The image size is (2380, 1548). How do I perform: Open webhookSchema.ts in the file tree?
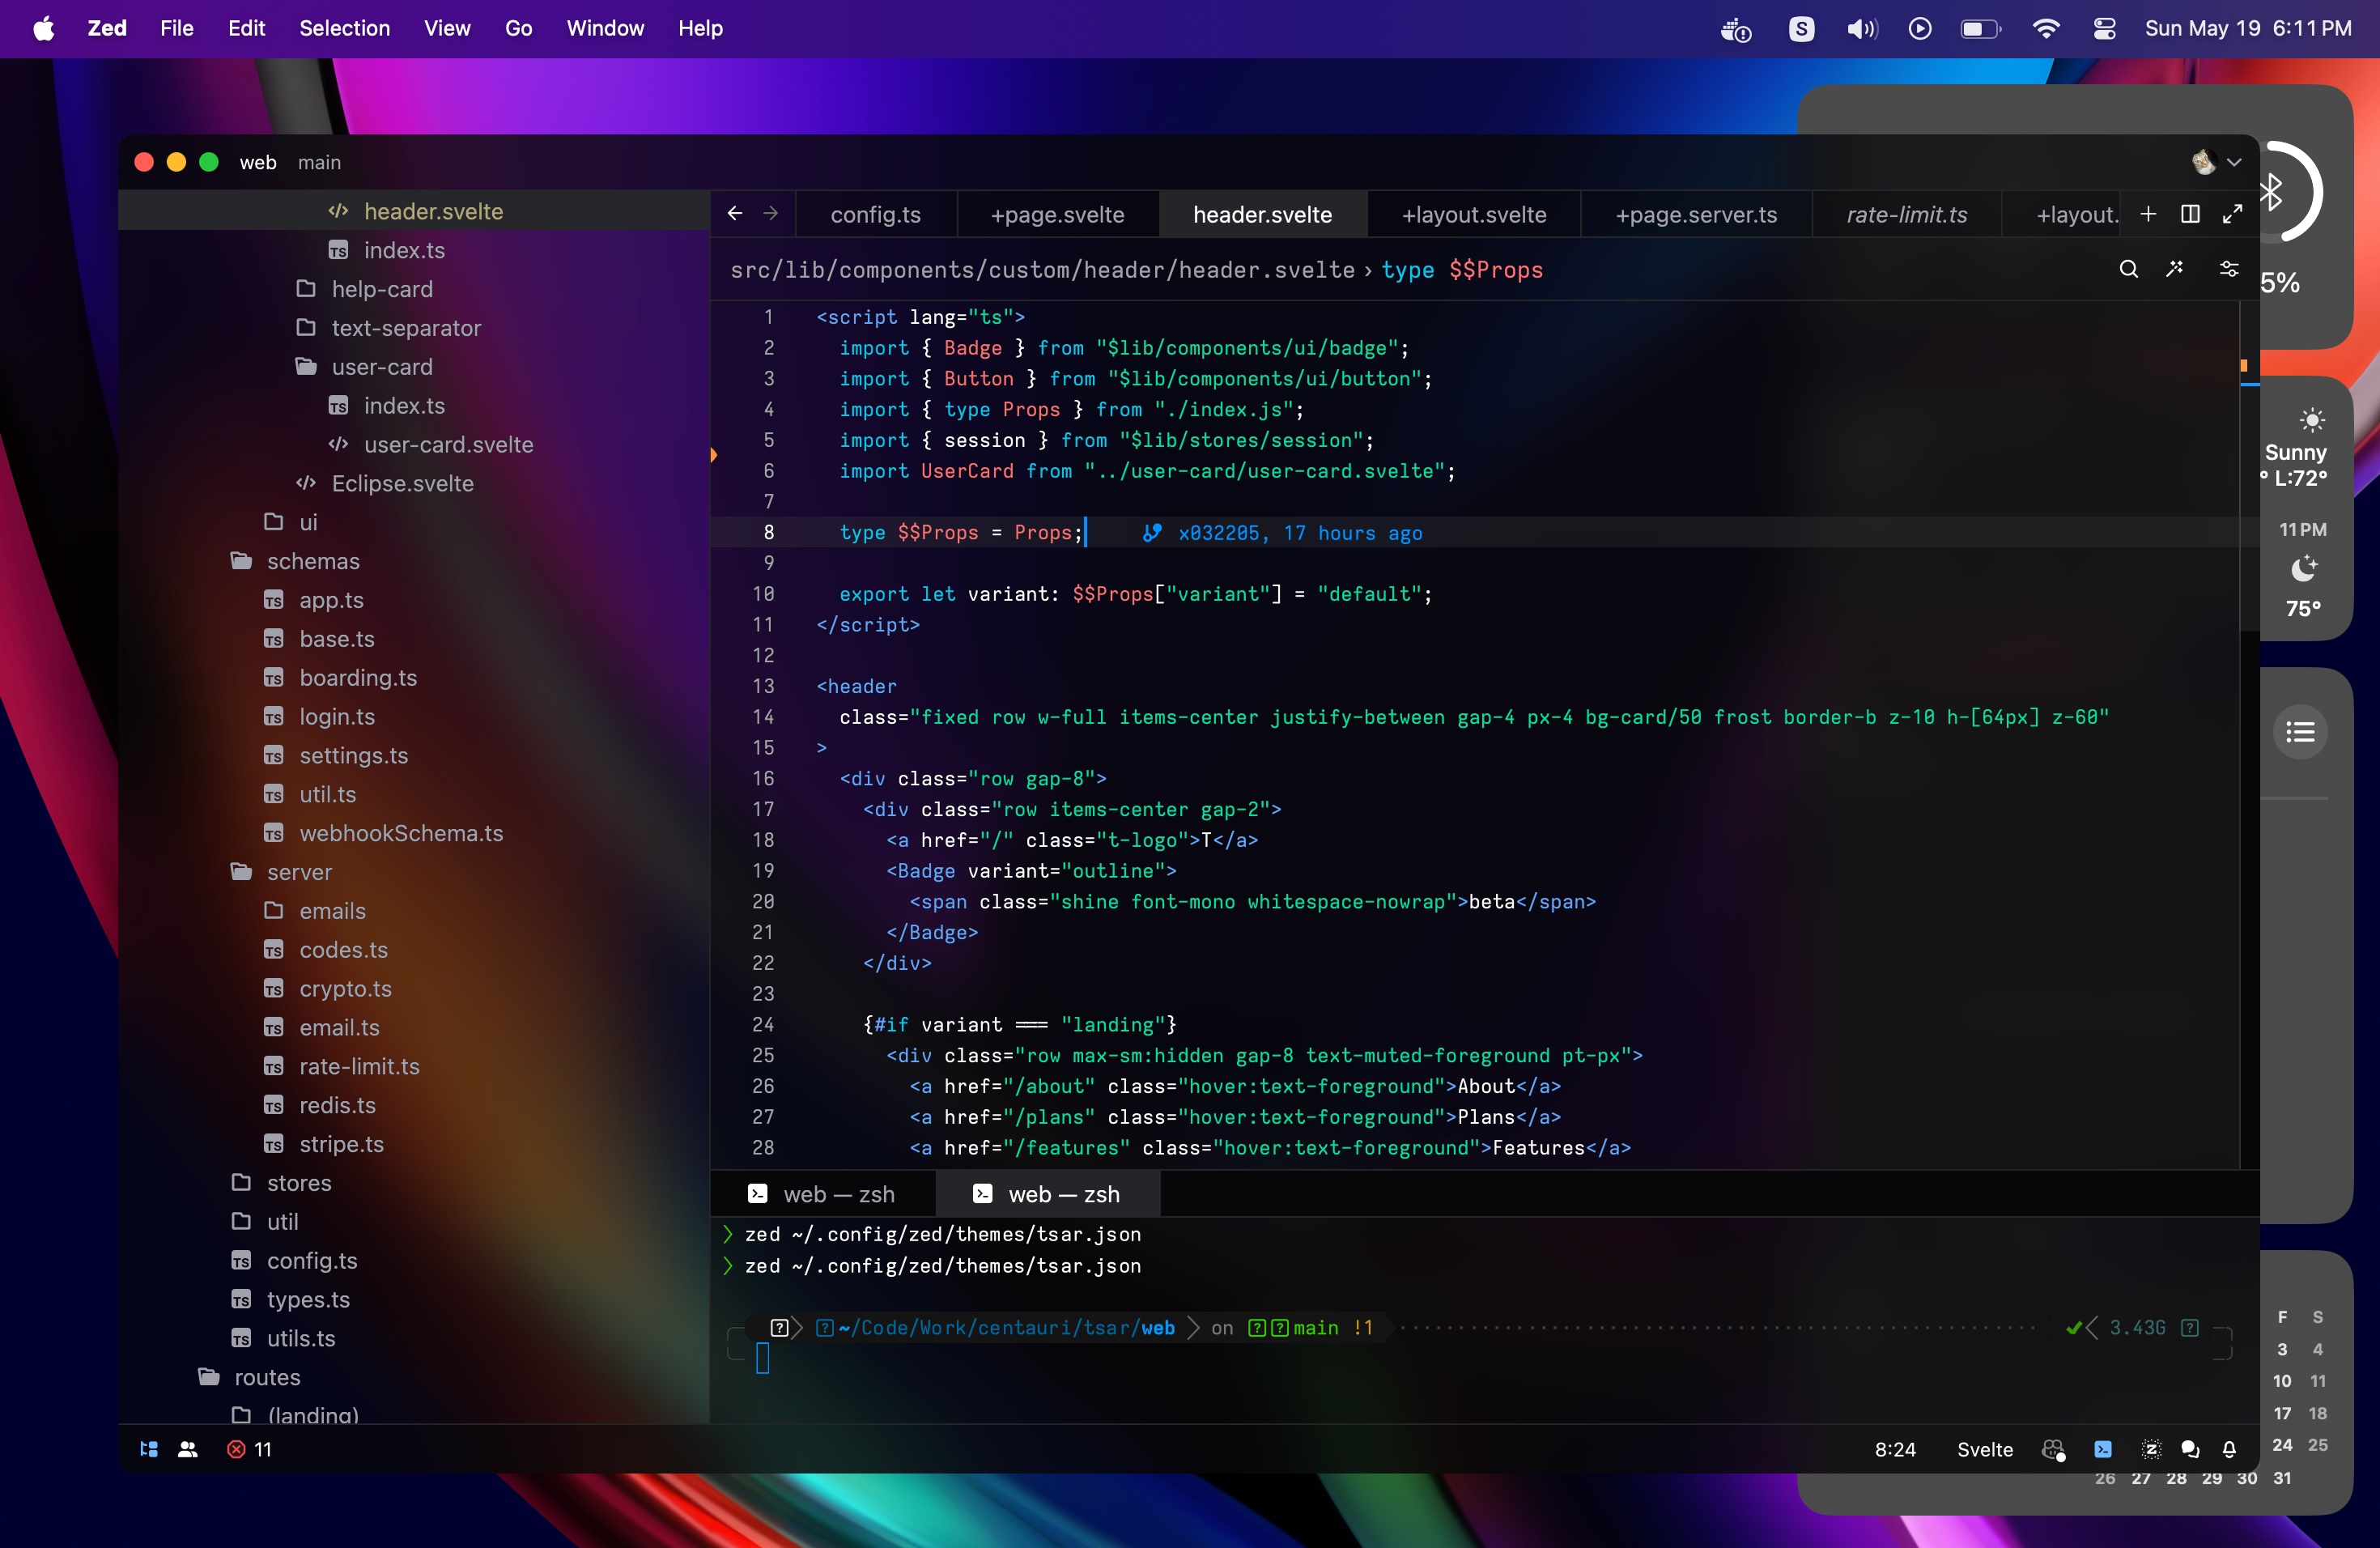(x=401, y=833)
